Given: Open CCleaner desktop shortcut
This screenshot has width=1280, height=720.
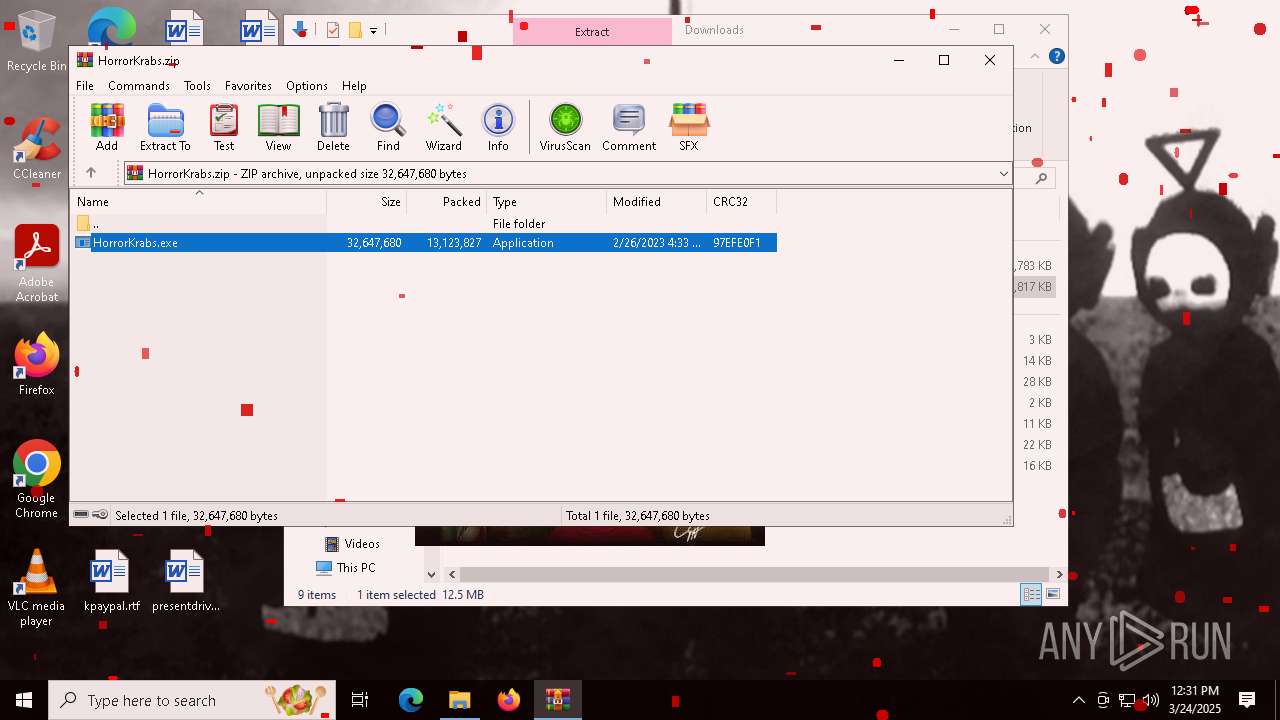Looking at the screenshot, I should tap(37, 150).
